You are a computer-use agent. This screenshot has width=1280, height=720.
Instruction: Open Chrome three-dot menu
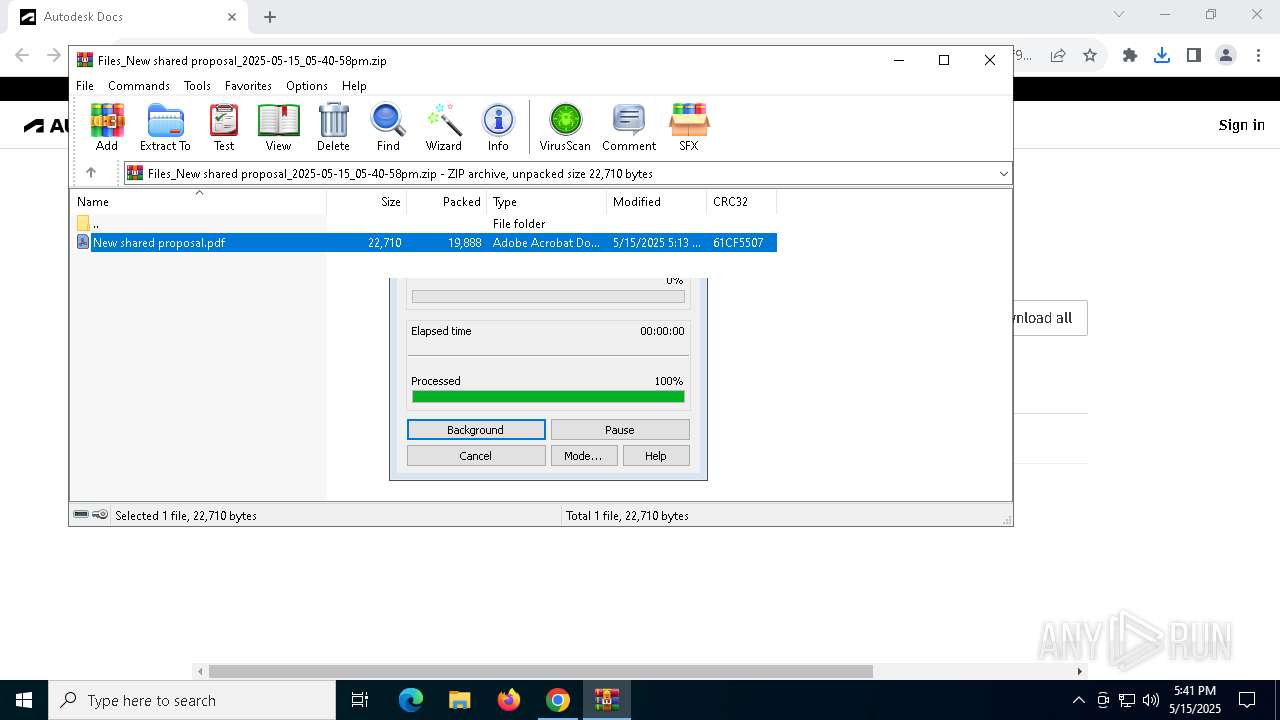click(1258, 55)
